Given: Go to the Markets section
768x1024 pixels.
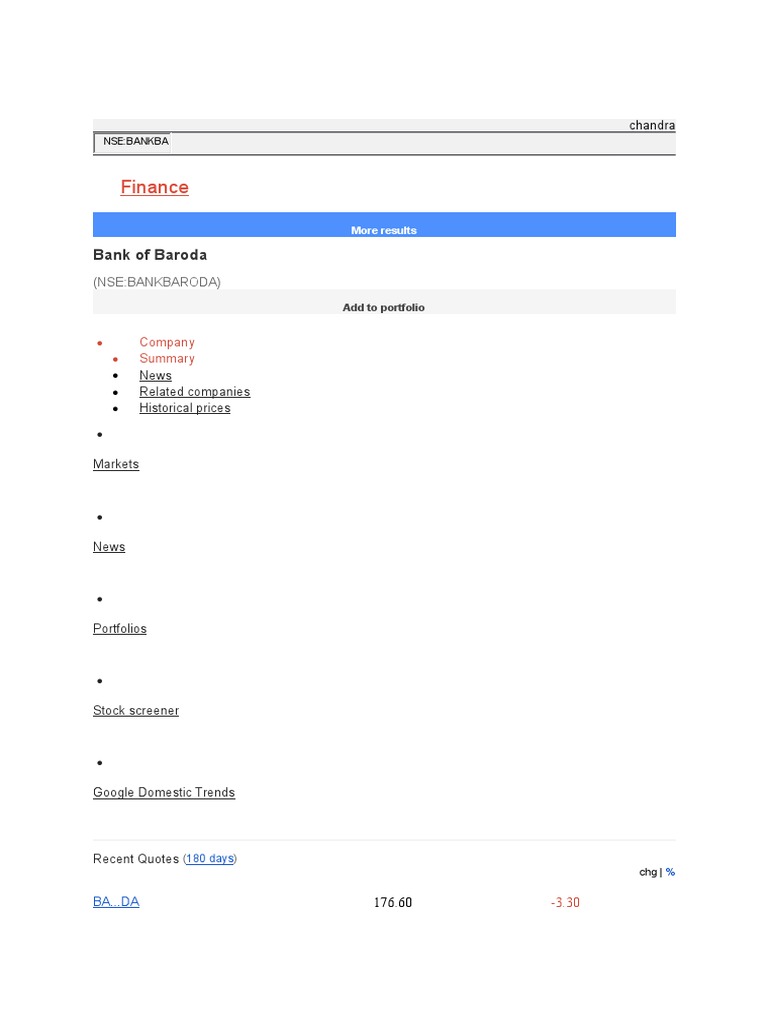Looking at the screenshot, I should (116, 464).
